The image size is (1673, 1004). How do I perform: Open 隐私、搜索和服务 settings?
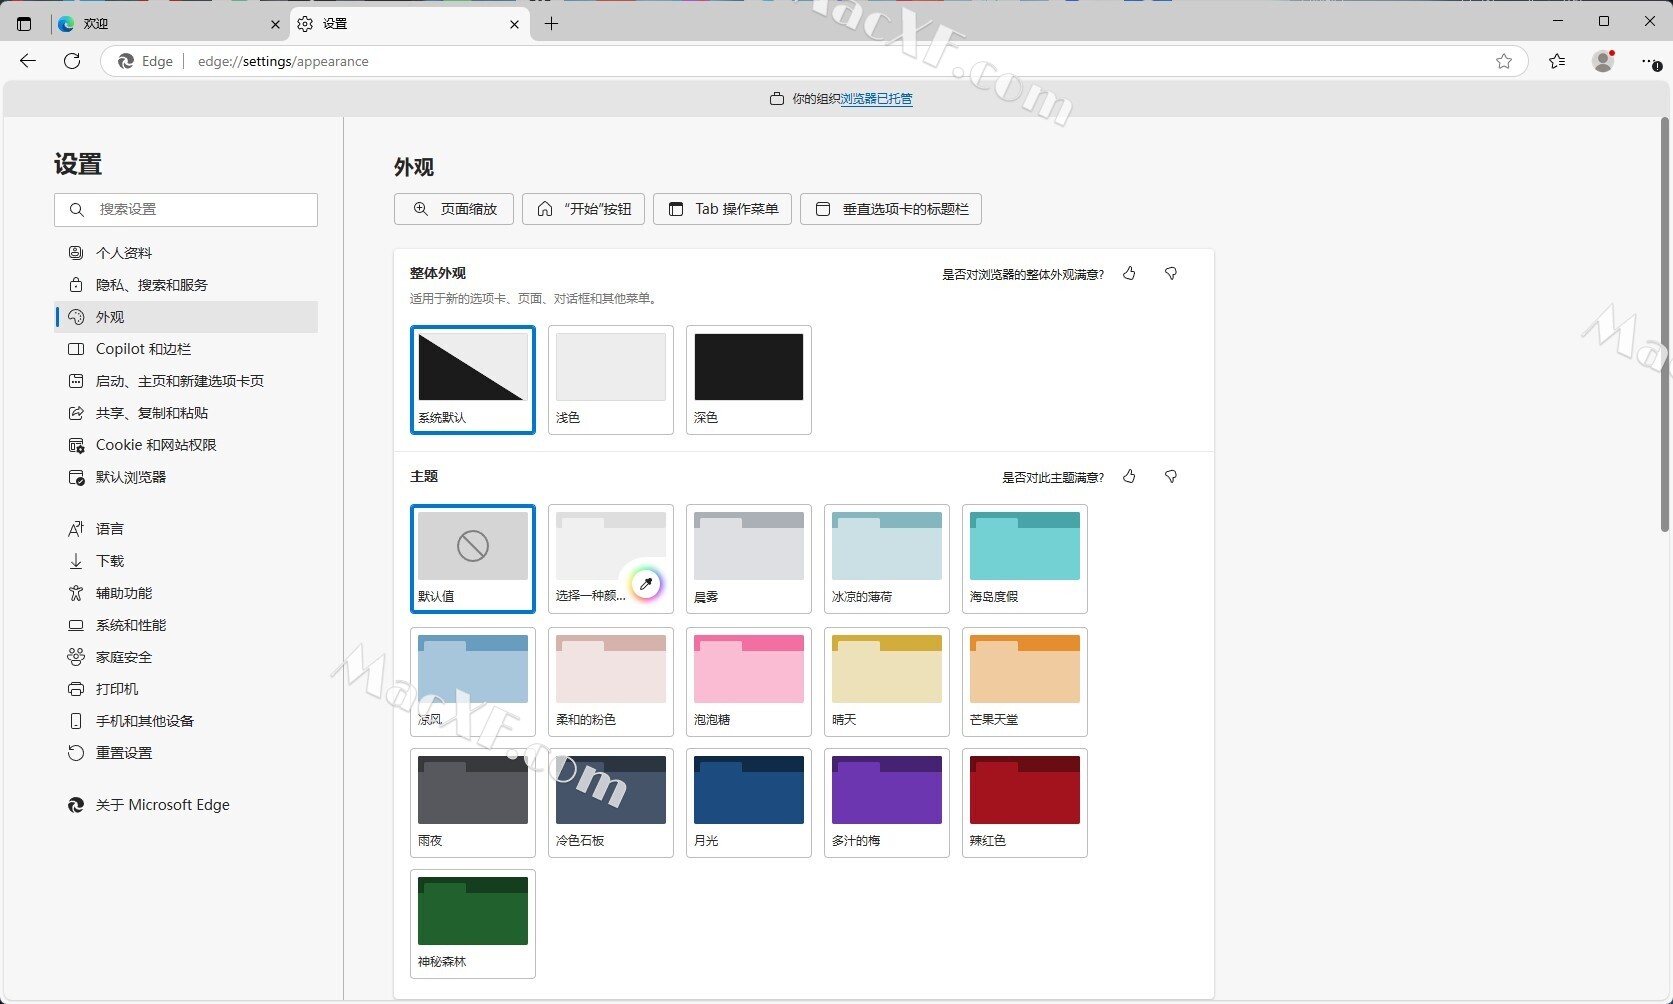pos(186,285)
